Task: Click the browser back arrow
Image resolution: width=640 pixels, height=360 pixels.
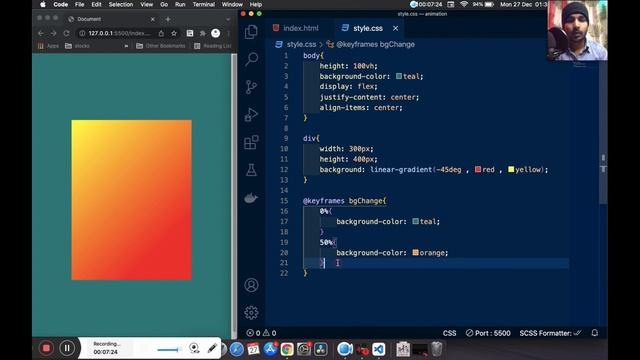Action: coord(41,33)
